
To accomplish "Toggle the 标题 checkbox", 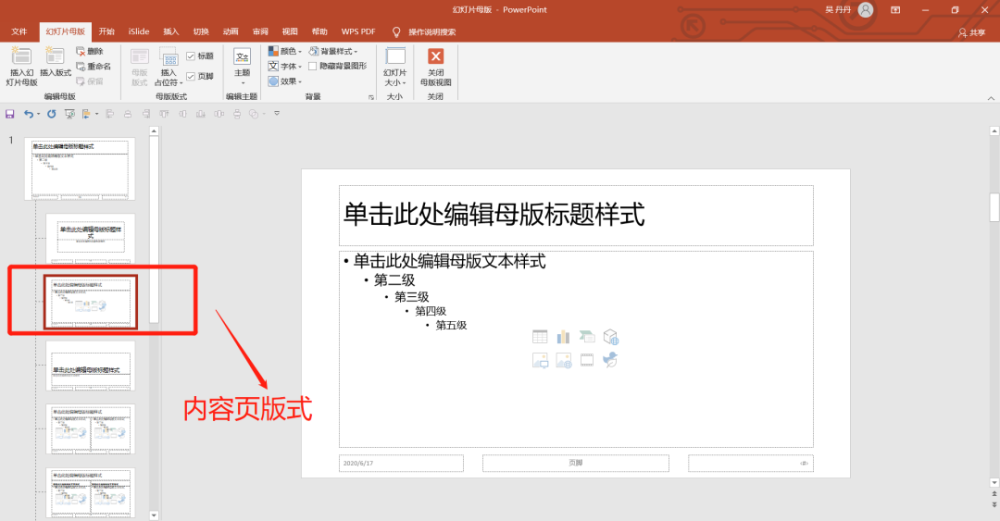I will coord(191,56).
